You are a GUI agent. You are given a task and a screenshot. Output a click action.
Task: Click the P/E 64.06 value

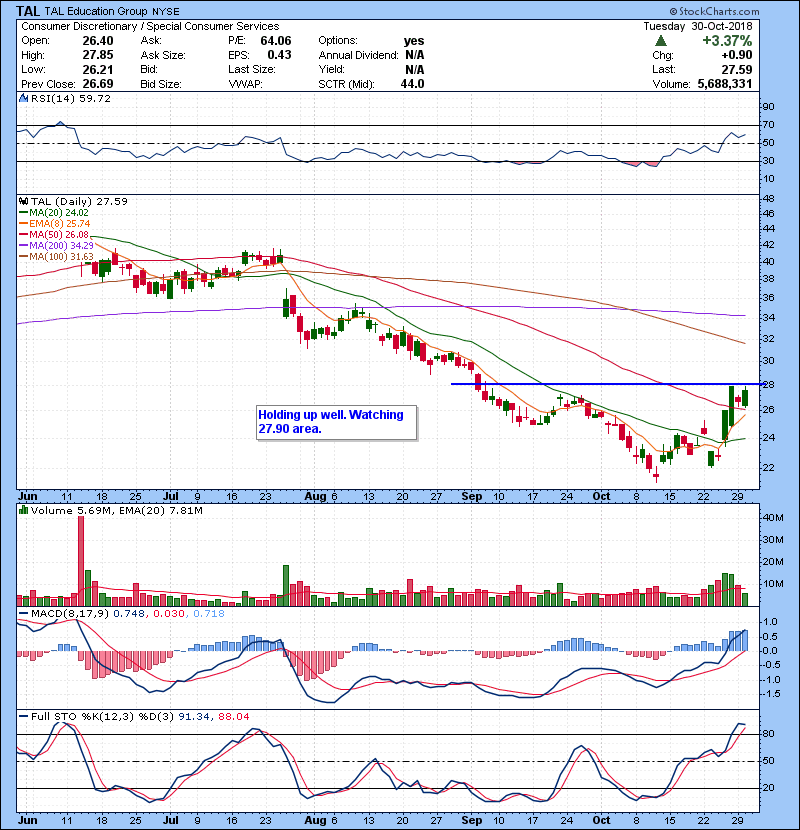coord(276,41)
